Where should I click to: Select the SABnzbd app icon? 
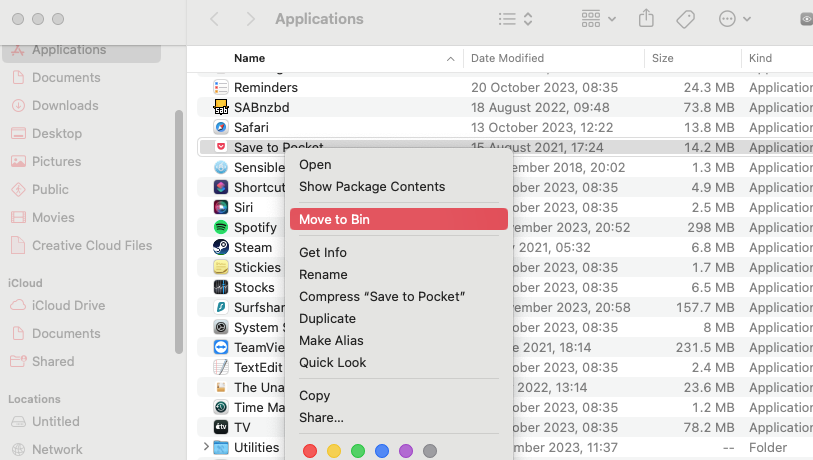click(x=221, y=107)
